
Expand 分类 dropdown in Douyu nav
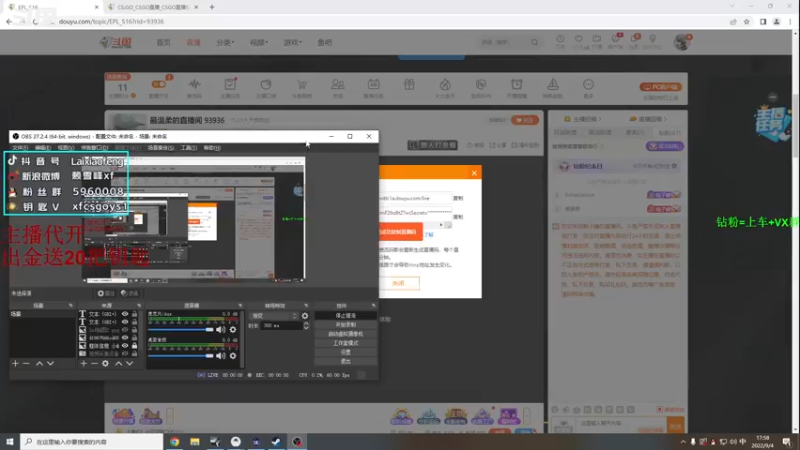click(225, 42)
